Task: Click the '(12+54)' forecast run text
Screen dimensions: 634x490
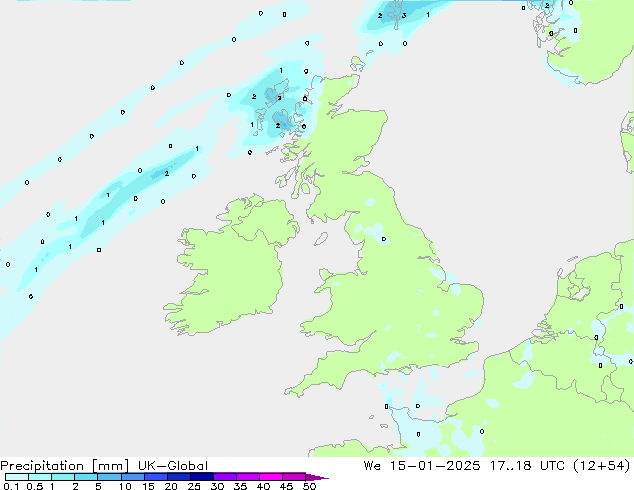Action: 602,466
